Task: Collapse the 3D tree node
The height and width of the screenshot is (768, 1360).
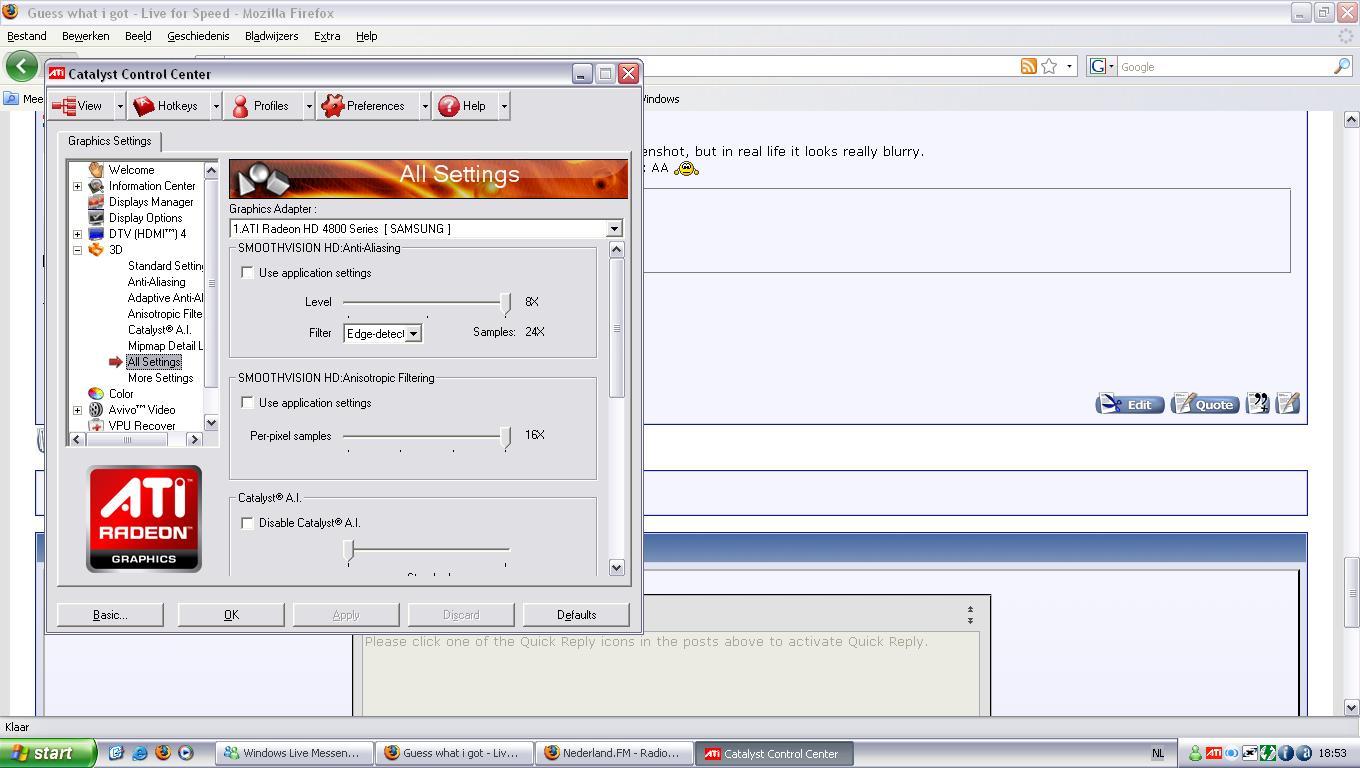Action: tap(77, 250)
